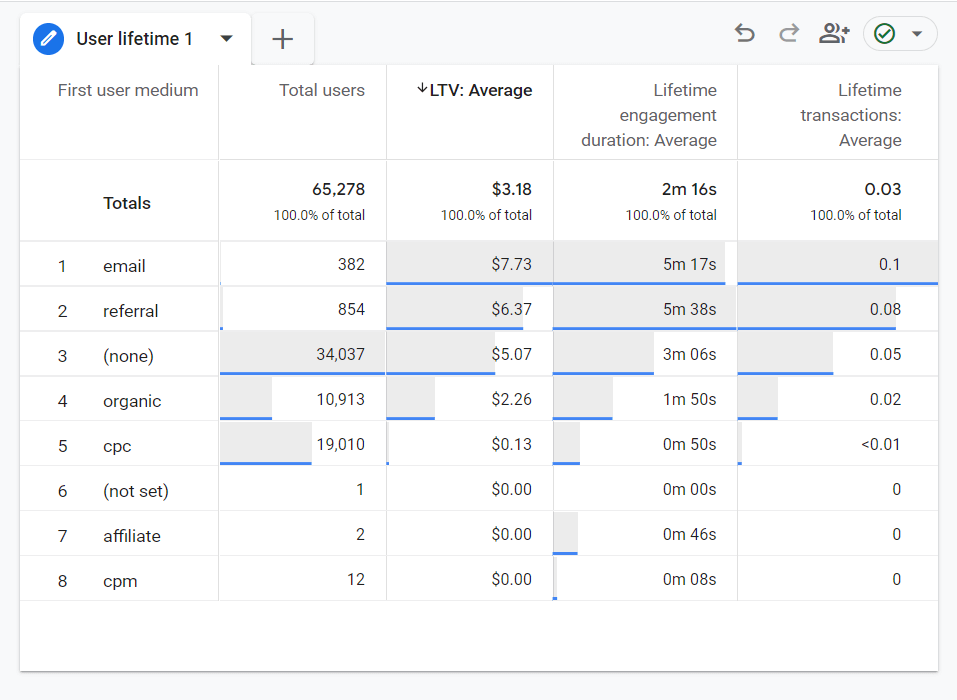Sort by First user medium column header

(128, 89)
